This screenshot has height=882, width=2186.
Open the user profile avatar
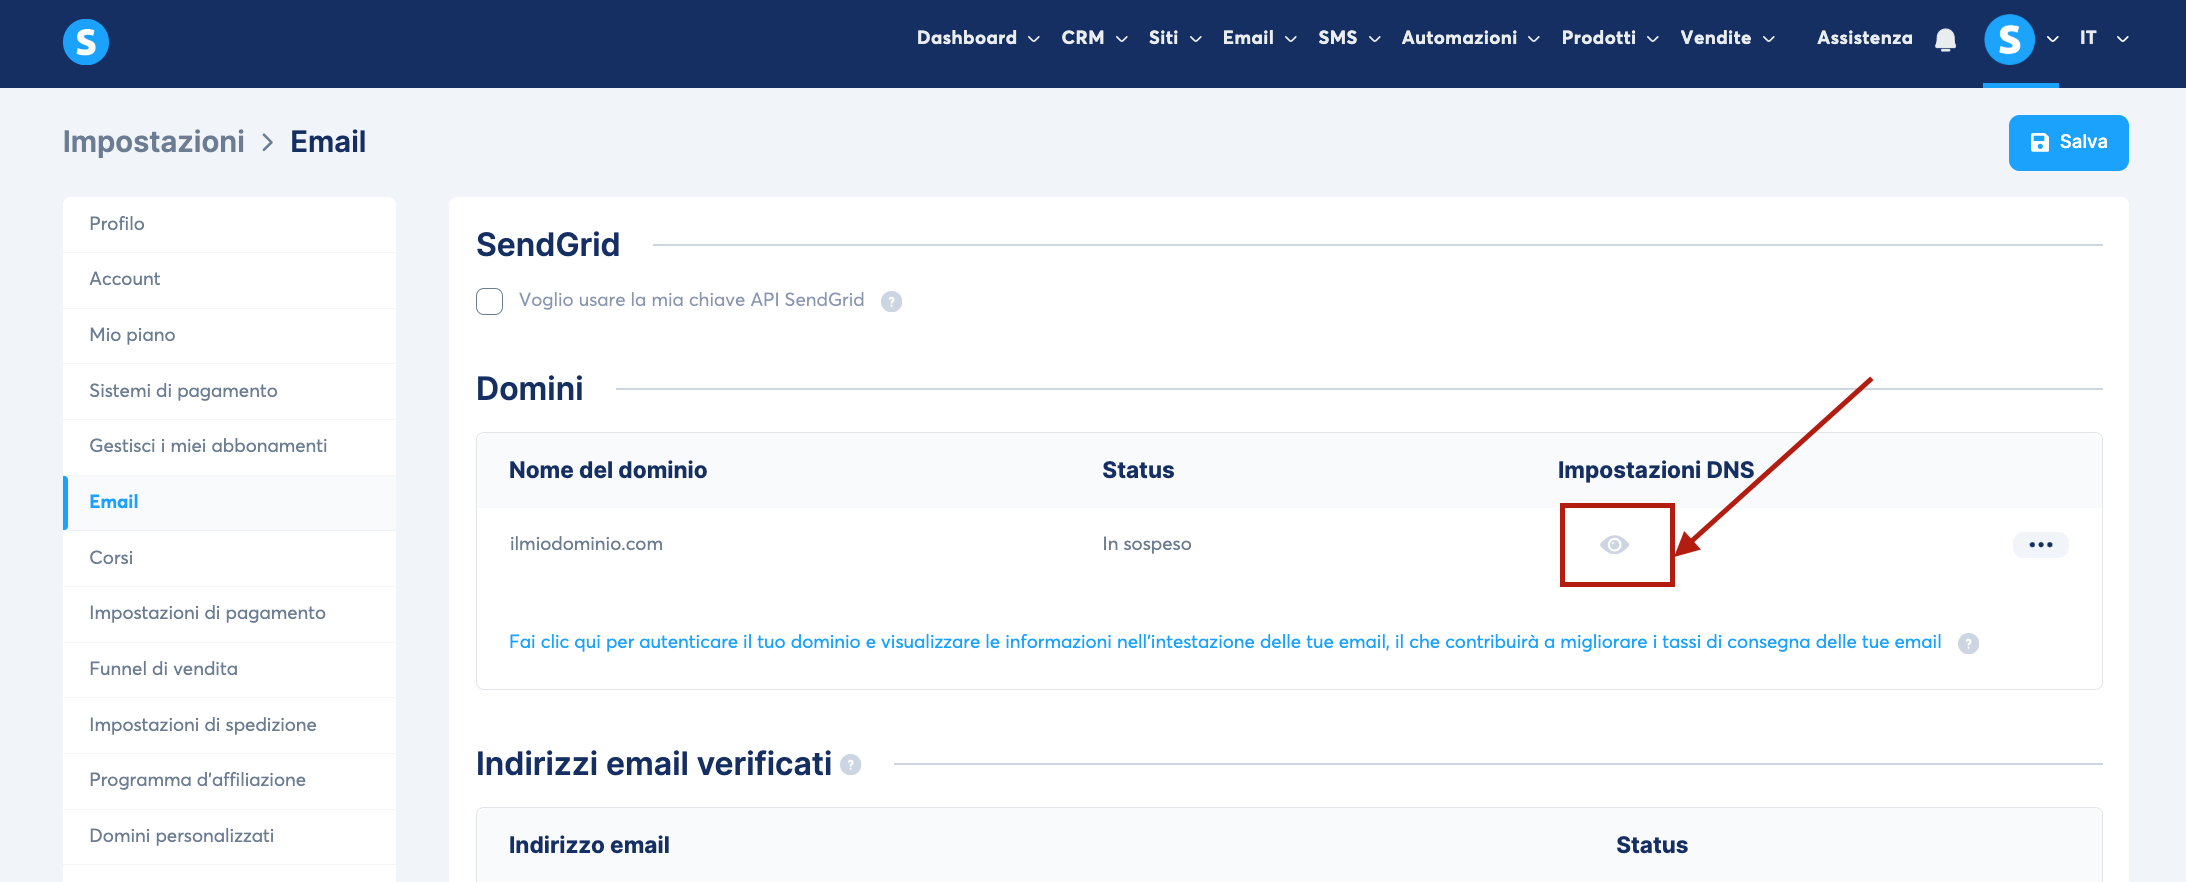(2009, 39)
